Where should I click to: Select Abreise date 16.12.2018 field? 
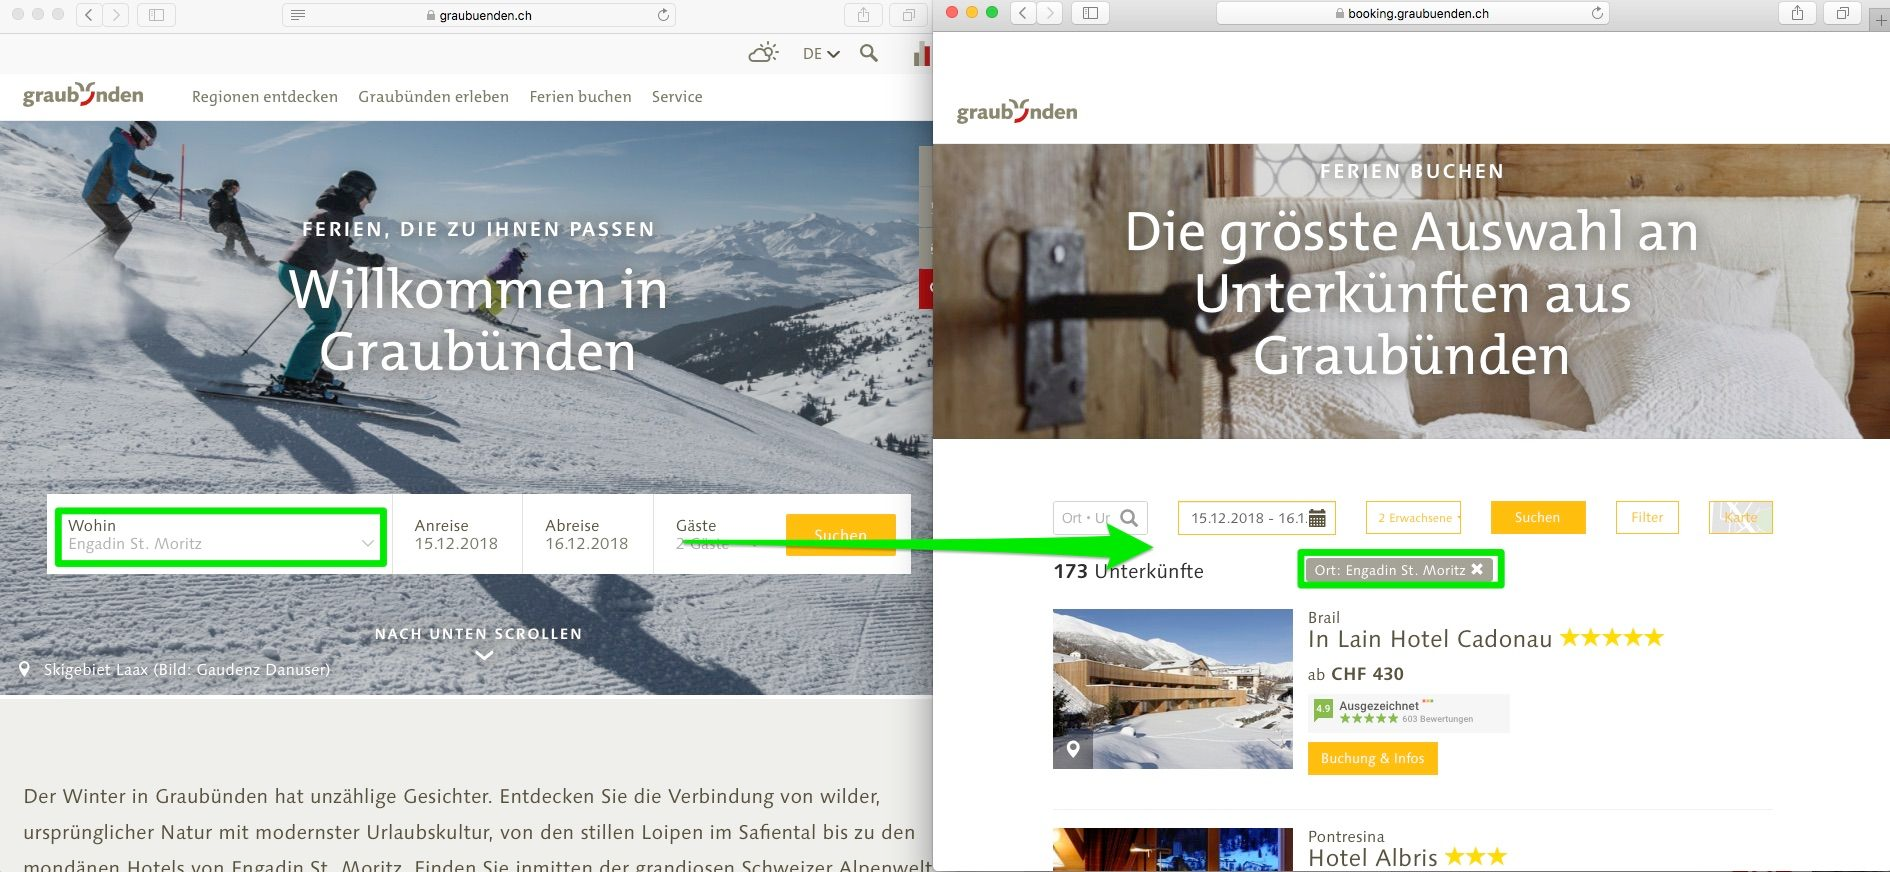pyautogui.click(x=587, y=535)
